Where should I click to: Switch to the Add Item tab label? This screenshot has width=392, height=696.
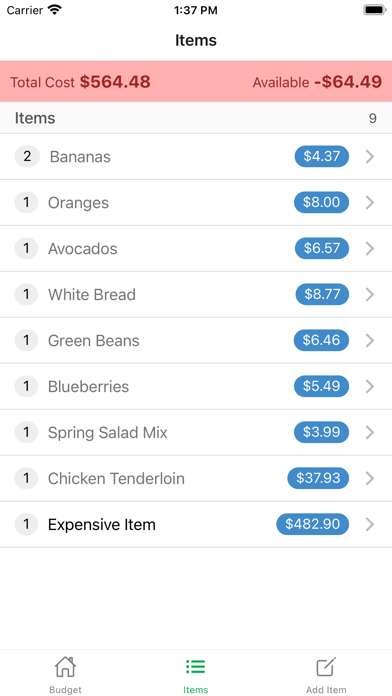click(x=326, y=690)
